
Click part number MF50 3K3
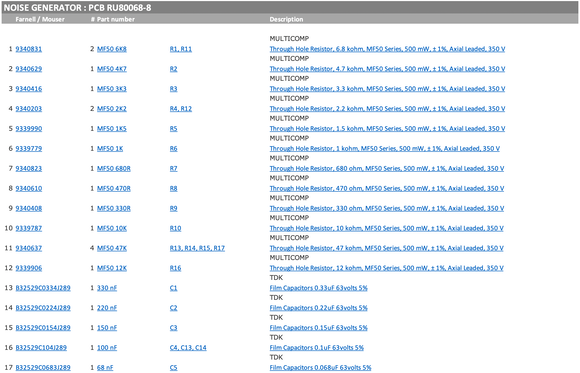tap(112, 89)
